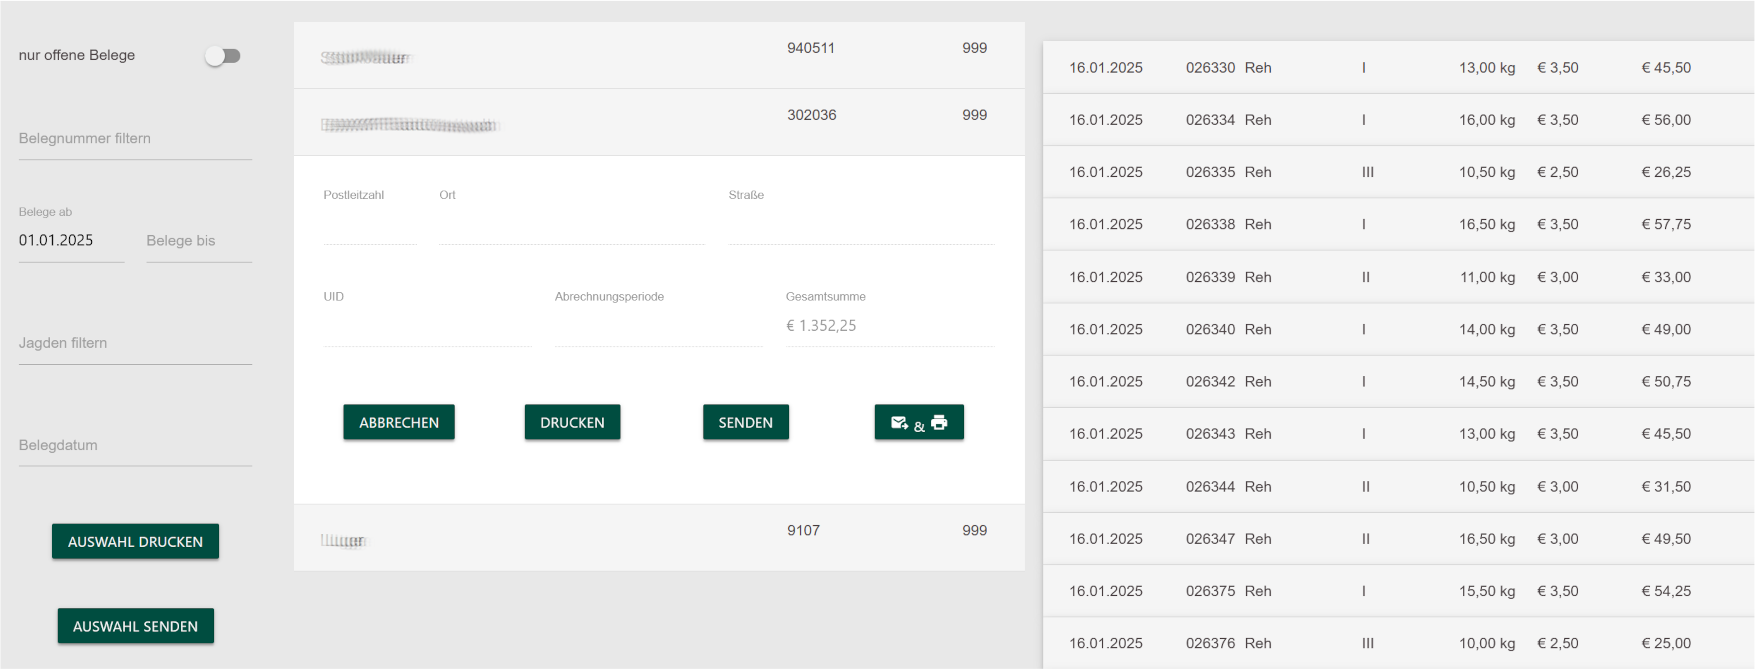This screenshot has height=669, width=1755.
Task: Expand the row with number 9107
Action: tap(658, 538)
